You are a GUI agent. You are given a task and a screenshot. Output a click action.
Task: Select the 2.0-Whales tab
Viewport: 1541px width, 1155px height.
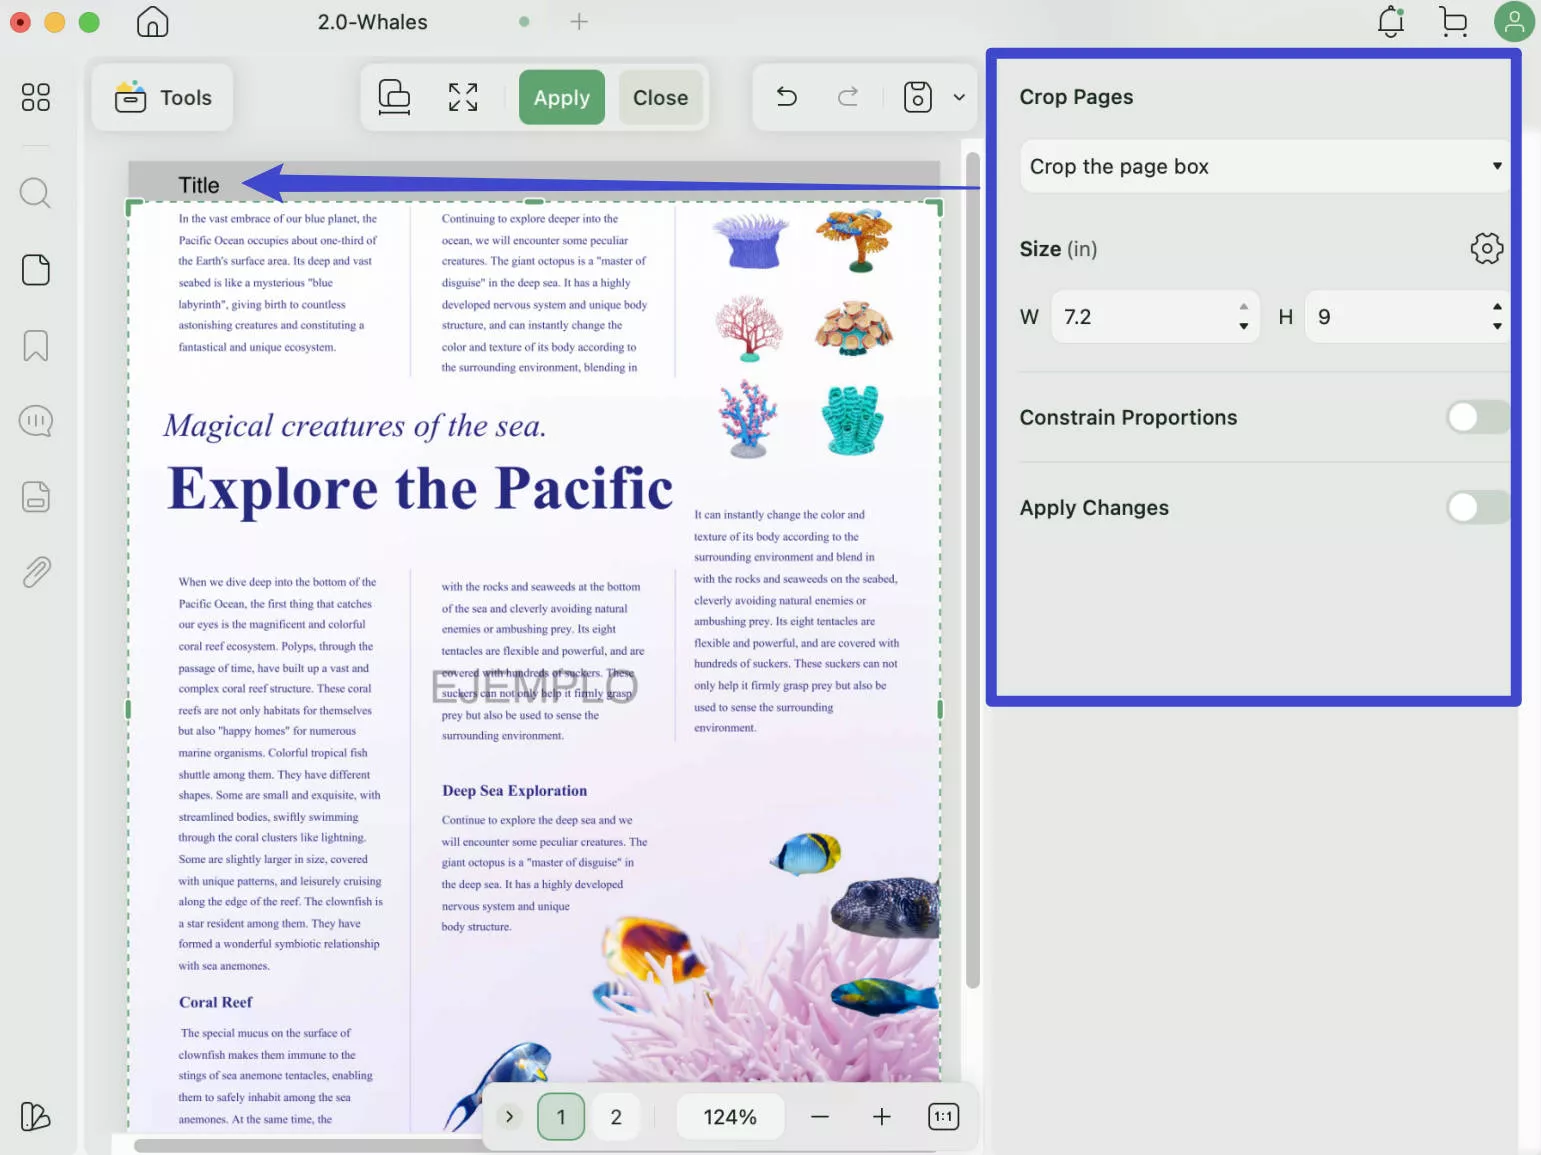(372, 21)
